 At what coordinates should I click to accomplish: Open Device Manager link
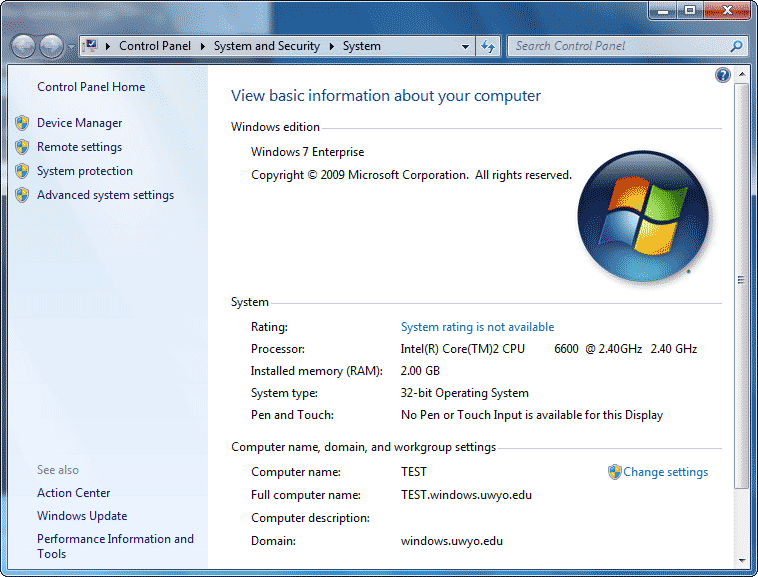[79, 123]
